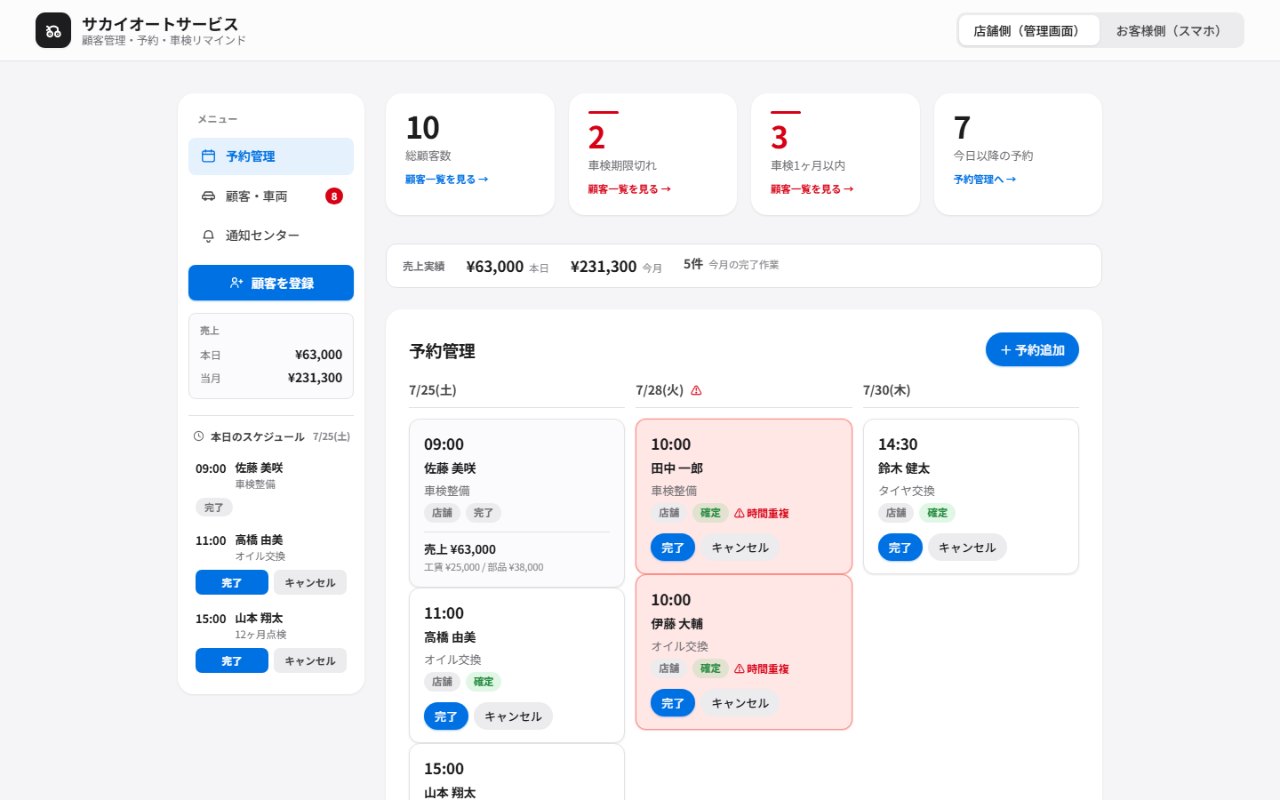Open 通知センター in the menu
1280x800 pixels.
[x=271, y=236]
